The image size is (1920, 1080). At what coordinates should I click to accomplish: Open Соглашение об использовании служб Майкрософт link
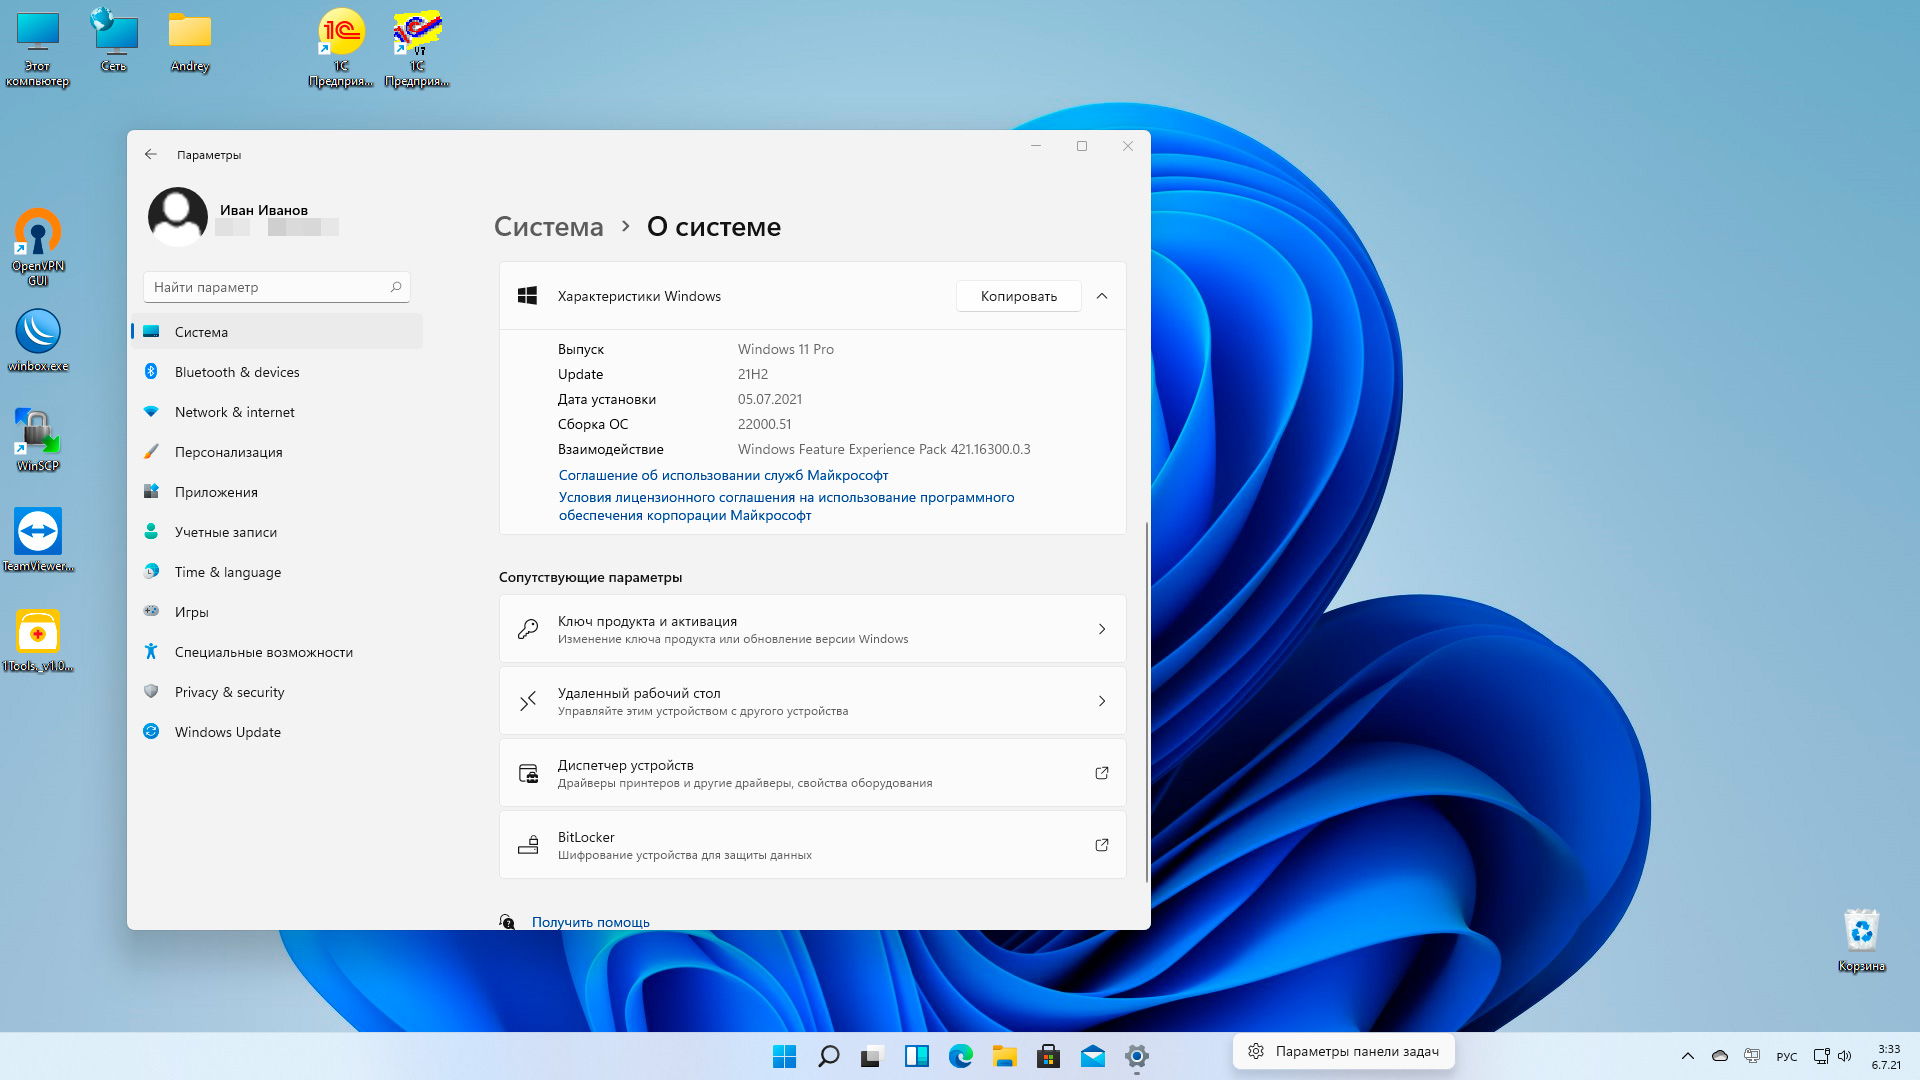(723, 475)
